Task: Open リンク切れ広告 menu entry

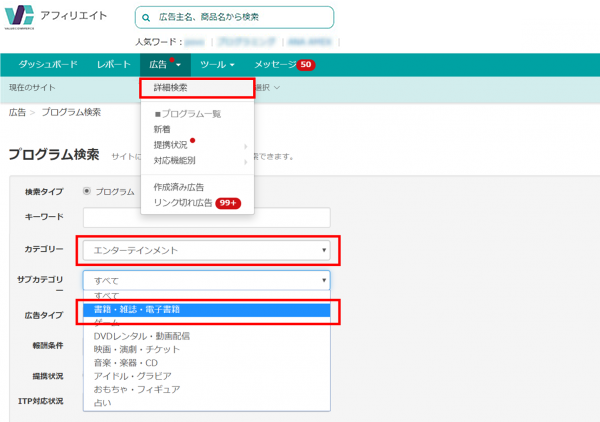Action: coord(183,203)
